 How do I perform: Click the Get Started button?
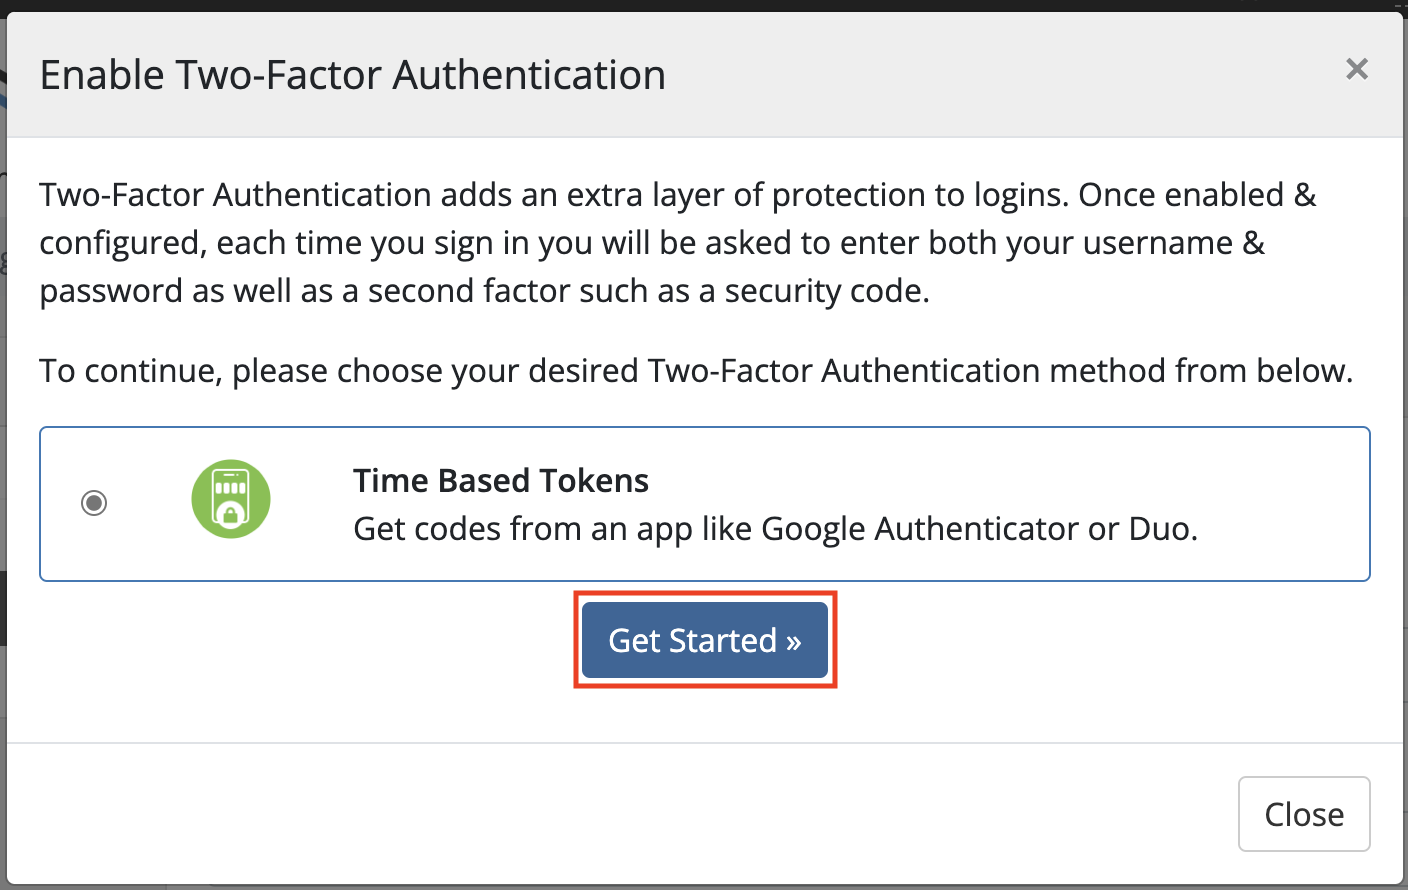point(705,640)
